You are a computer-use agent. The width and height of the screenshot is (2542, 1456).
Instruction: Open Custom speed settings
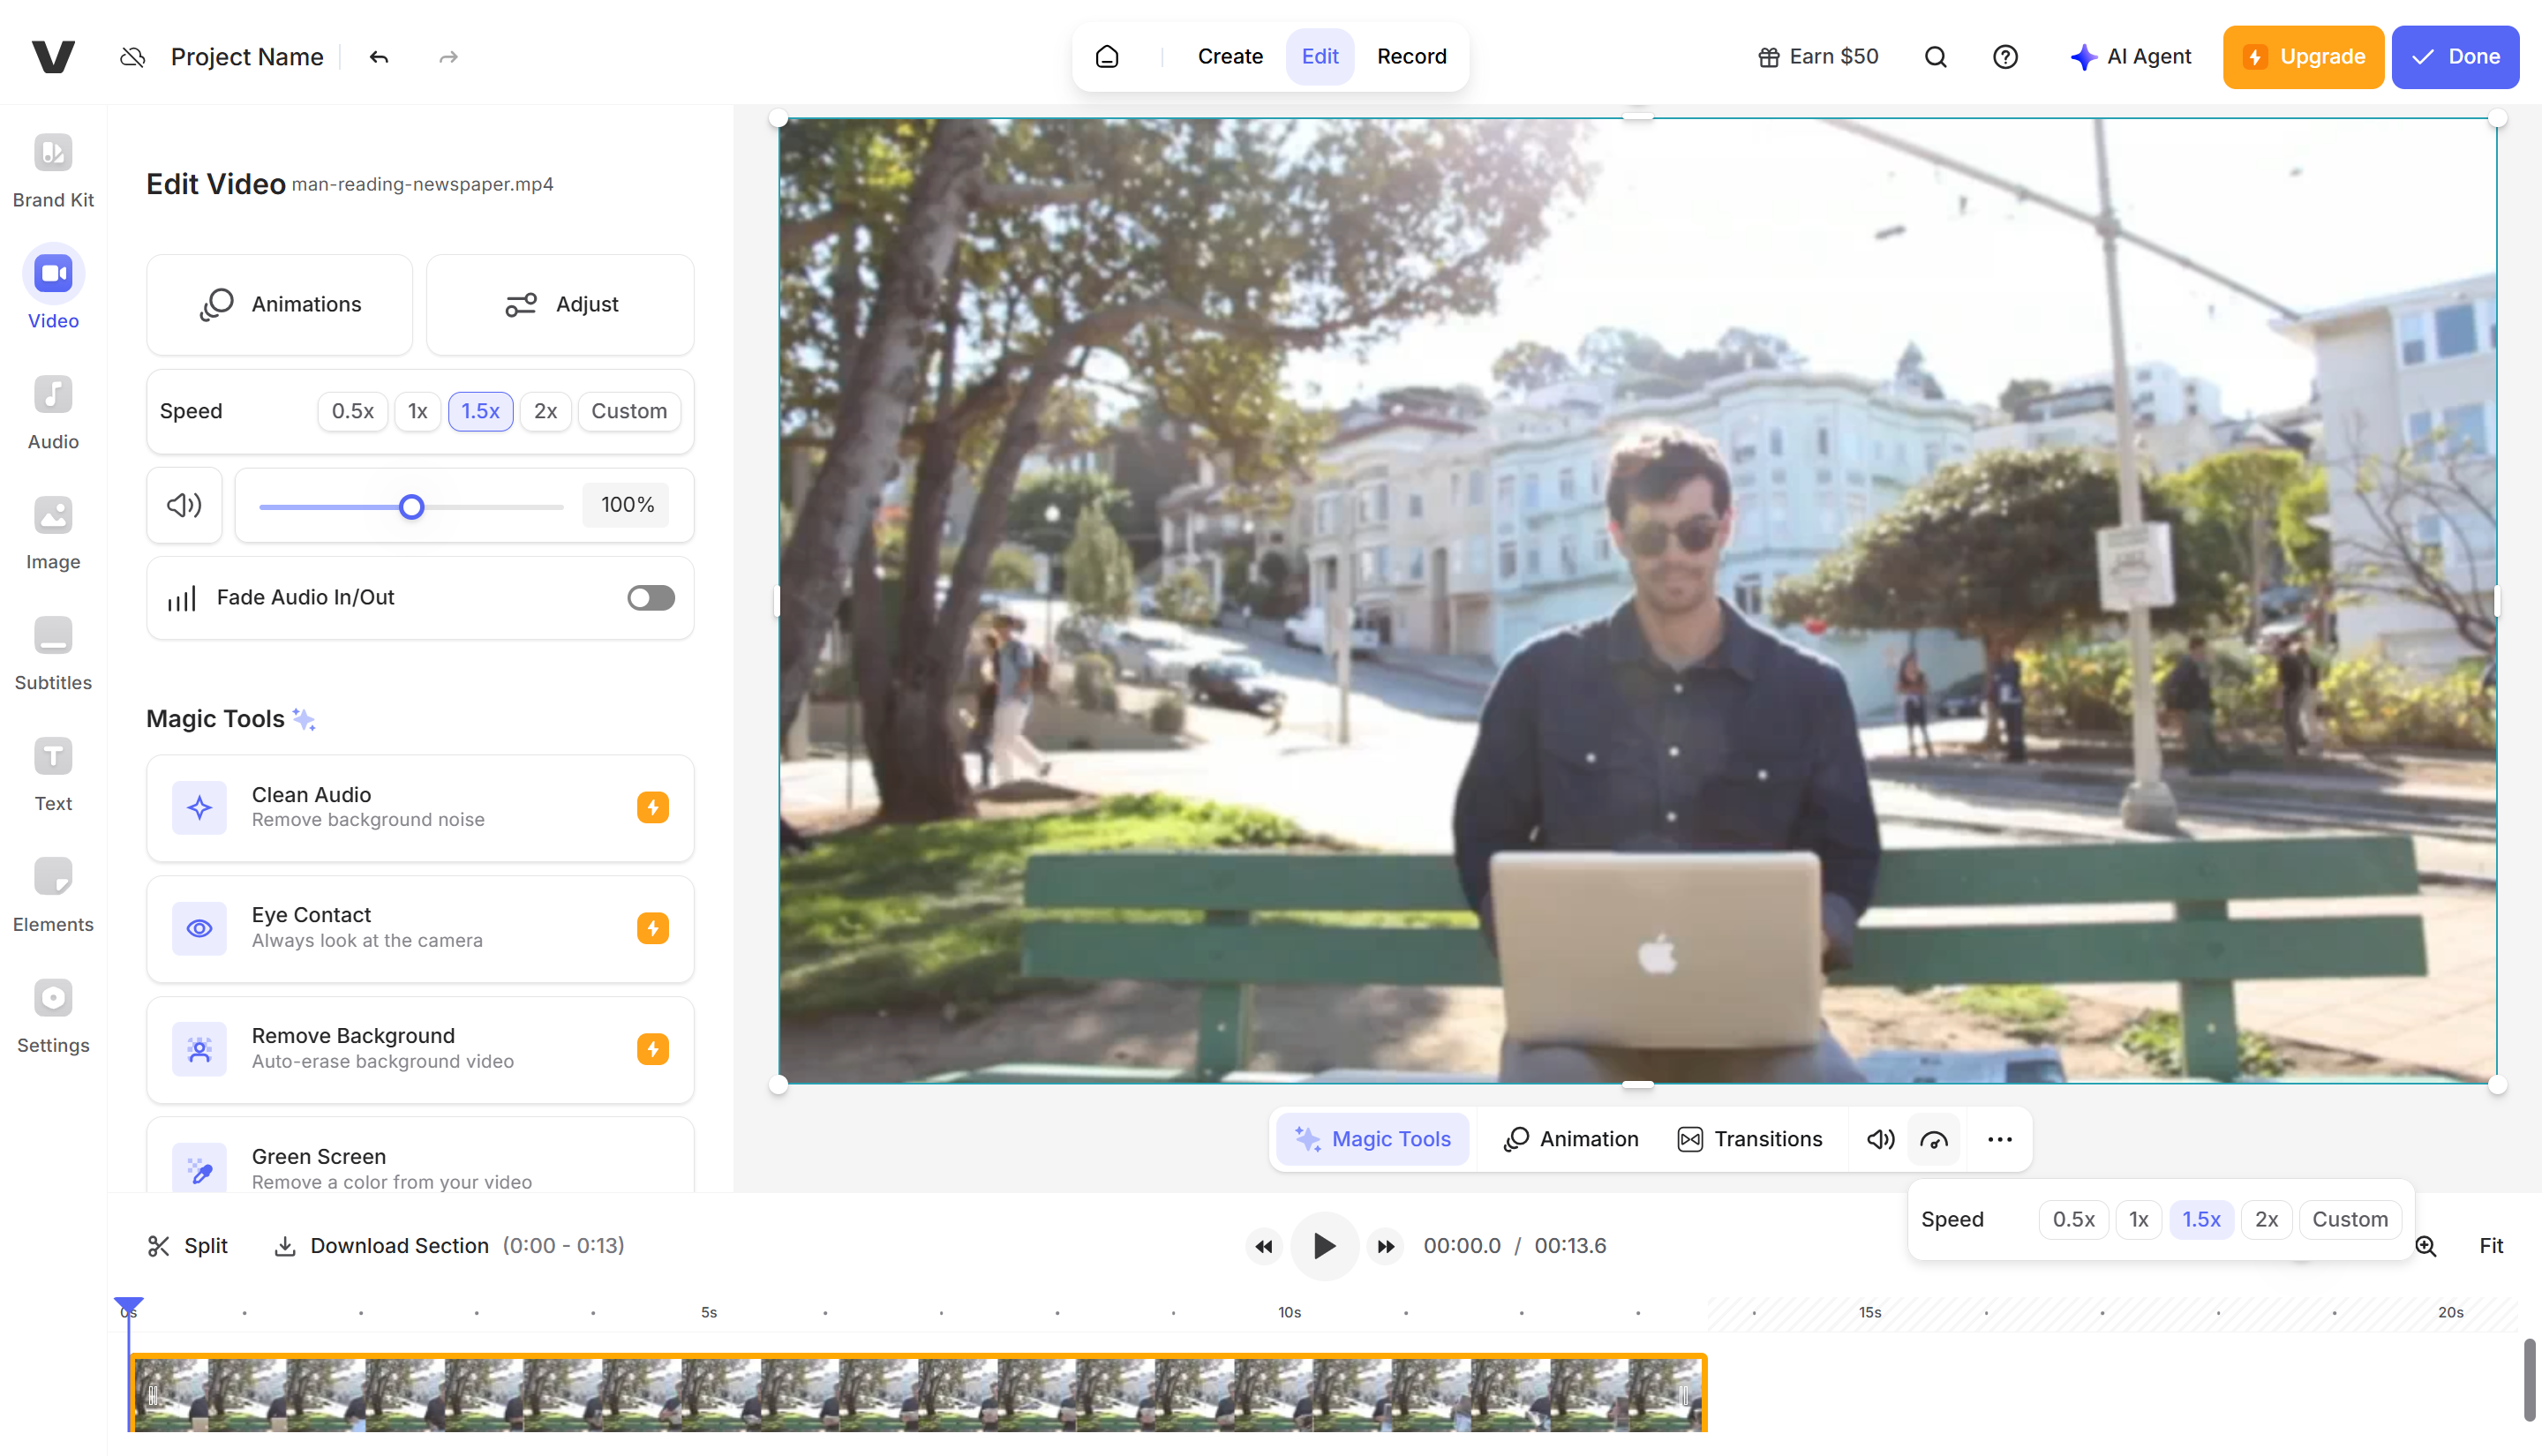(629, 411)
